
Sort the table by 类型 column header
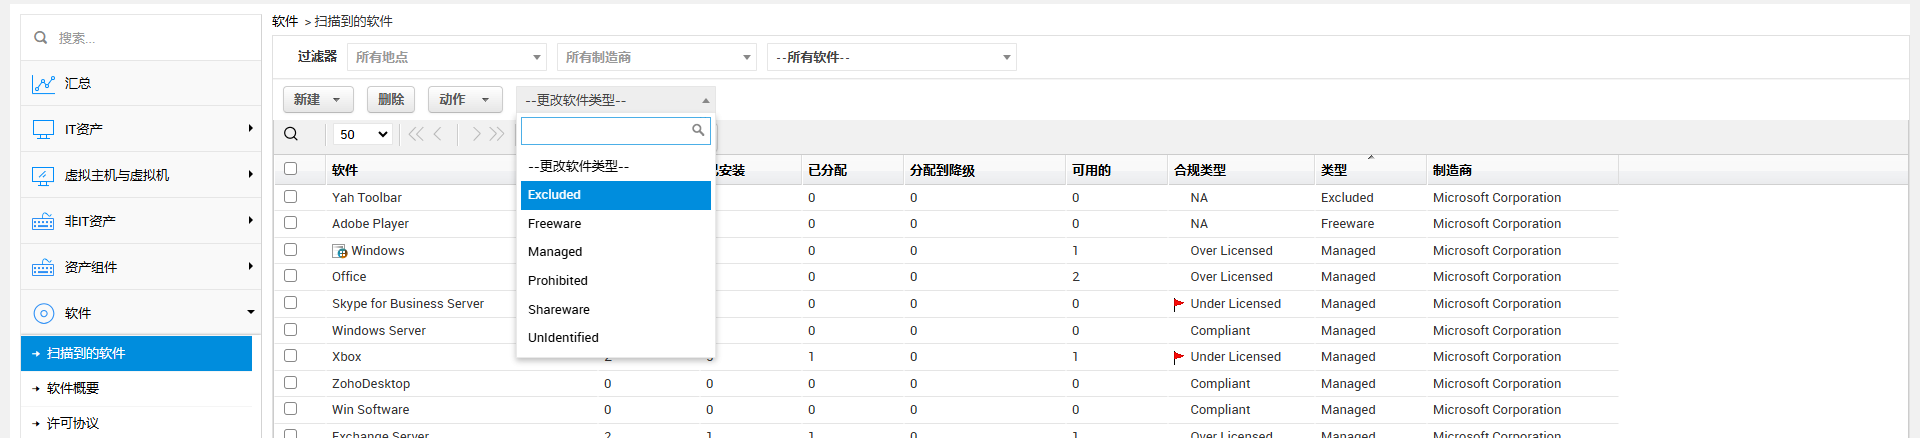[x=1334, y=170]
